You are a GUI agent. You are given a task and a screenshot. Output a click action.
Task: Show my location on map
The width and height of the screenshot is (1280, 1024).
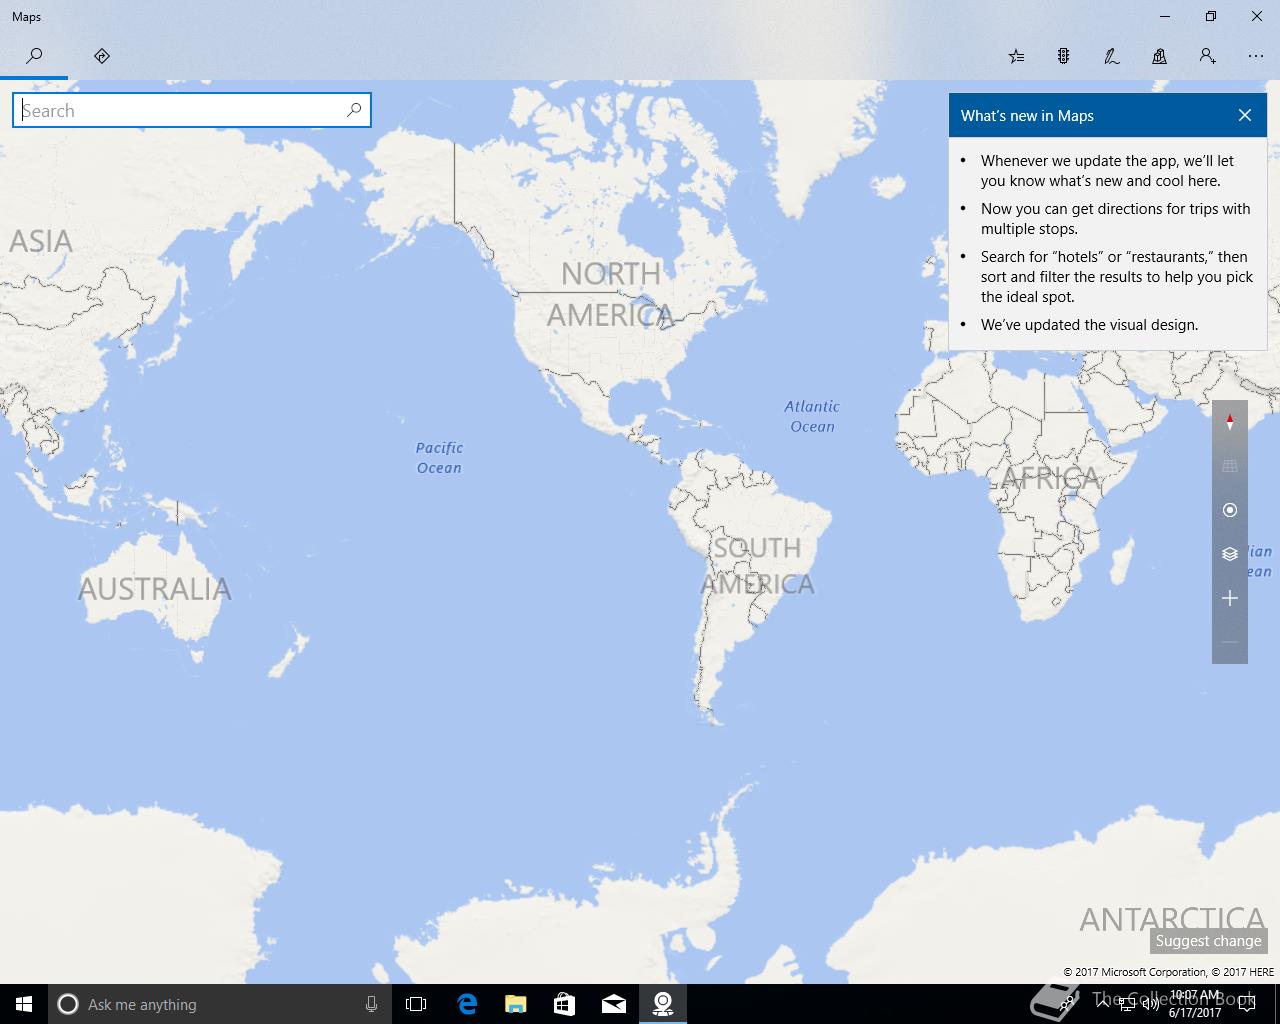(1230, 510)
